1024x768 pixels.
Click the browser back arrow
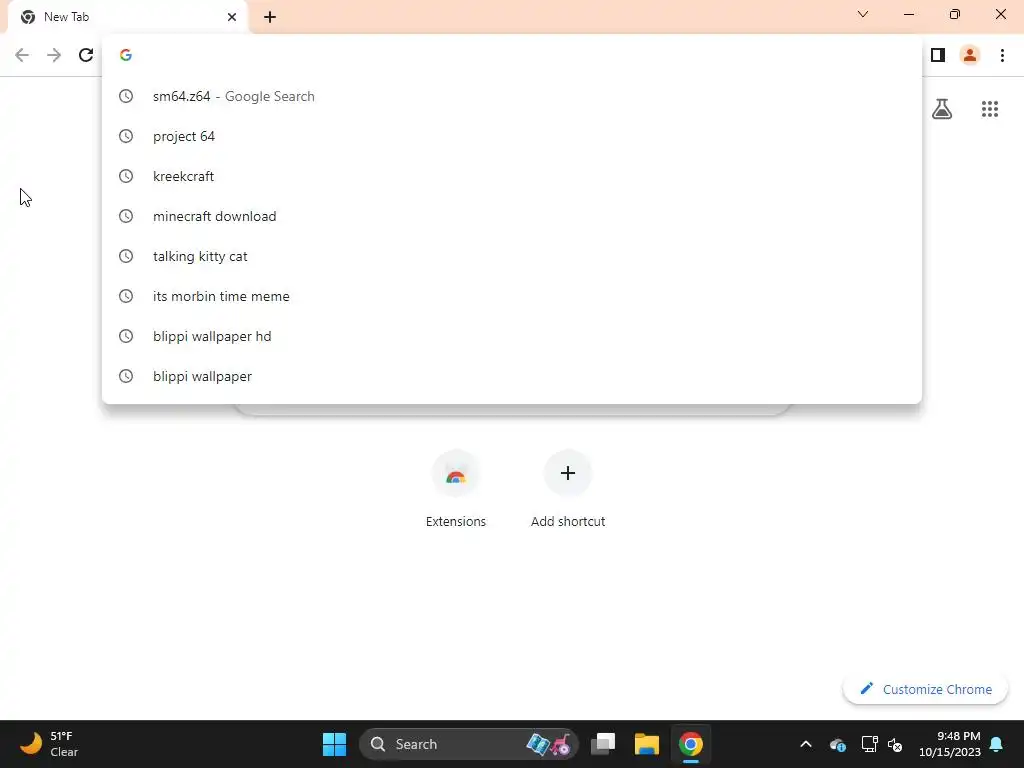tap(22, 55)
